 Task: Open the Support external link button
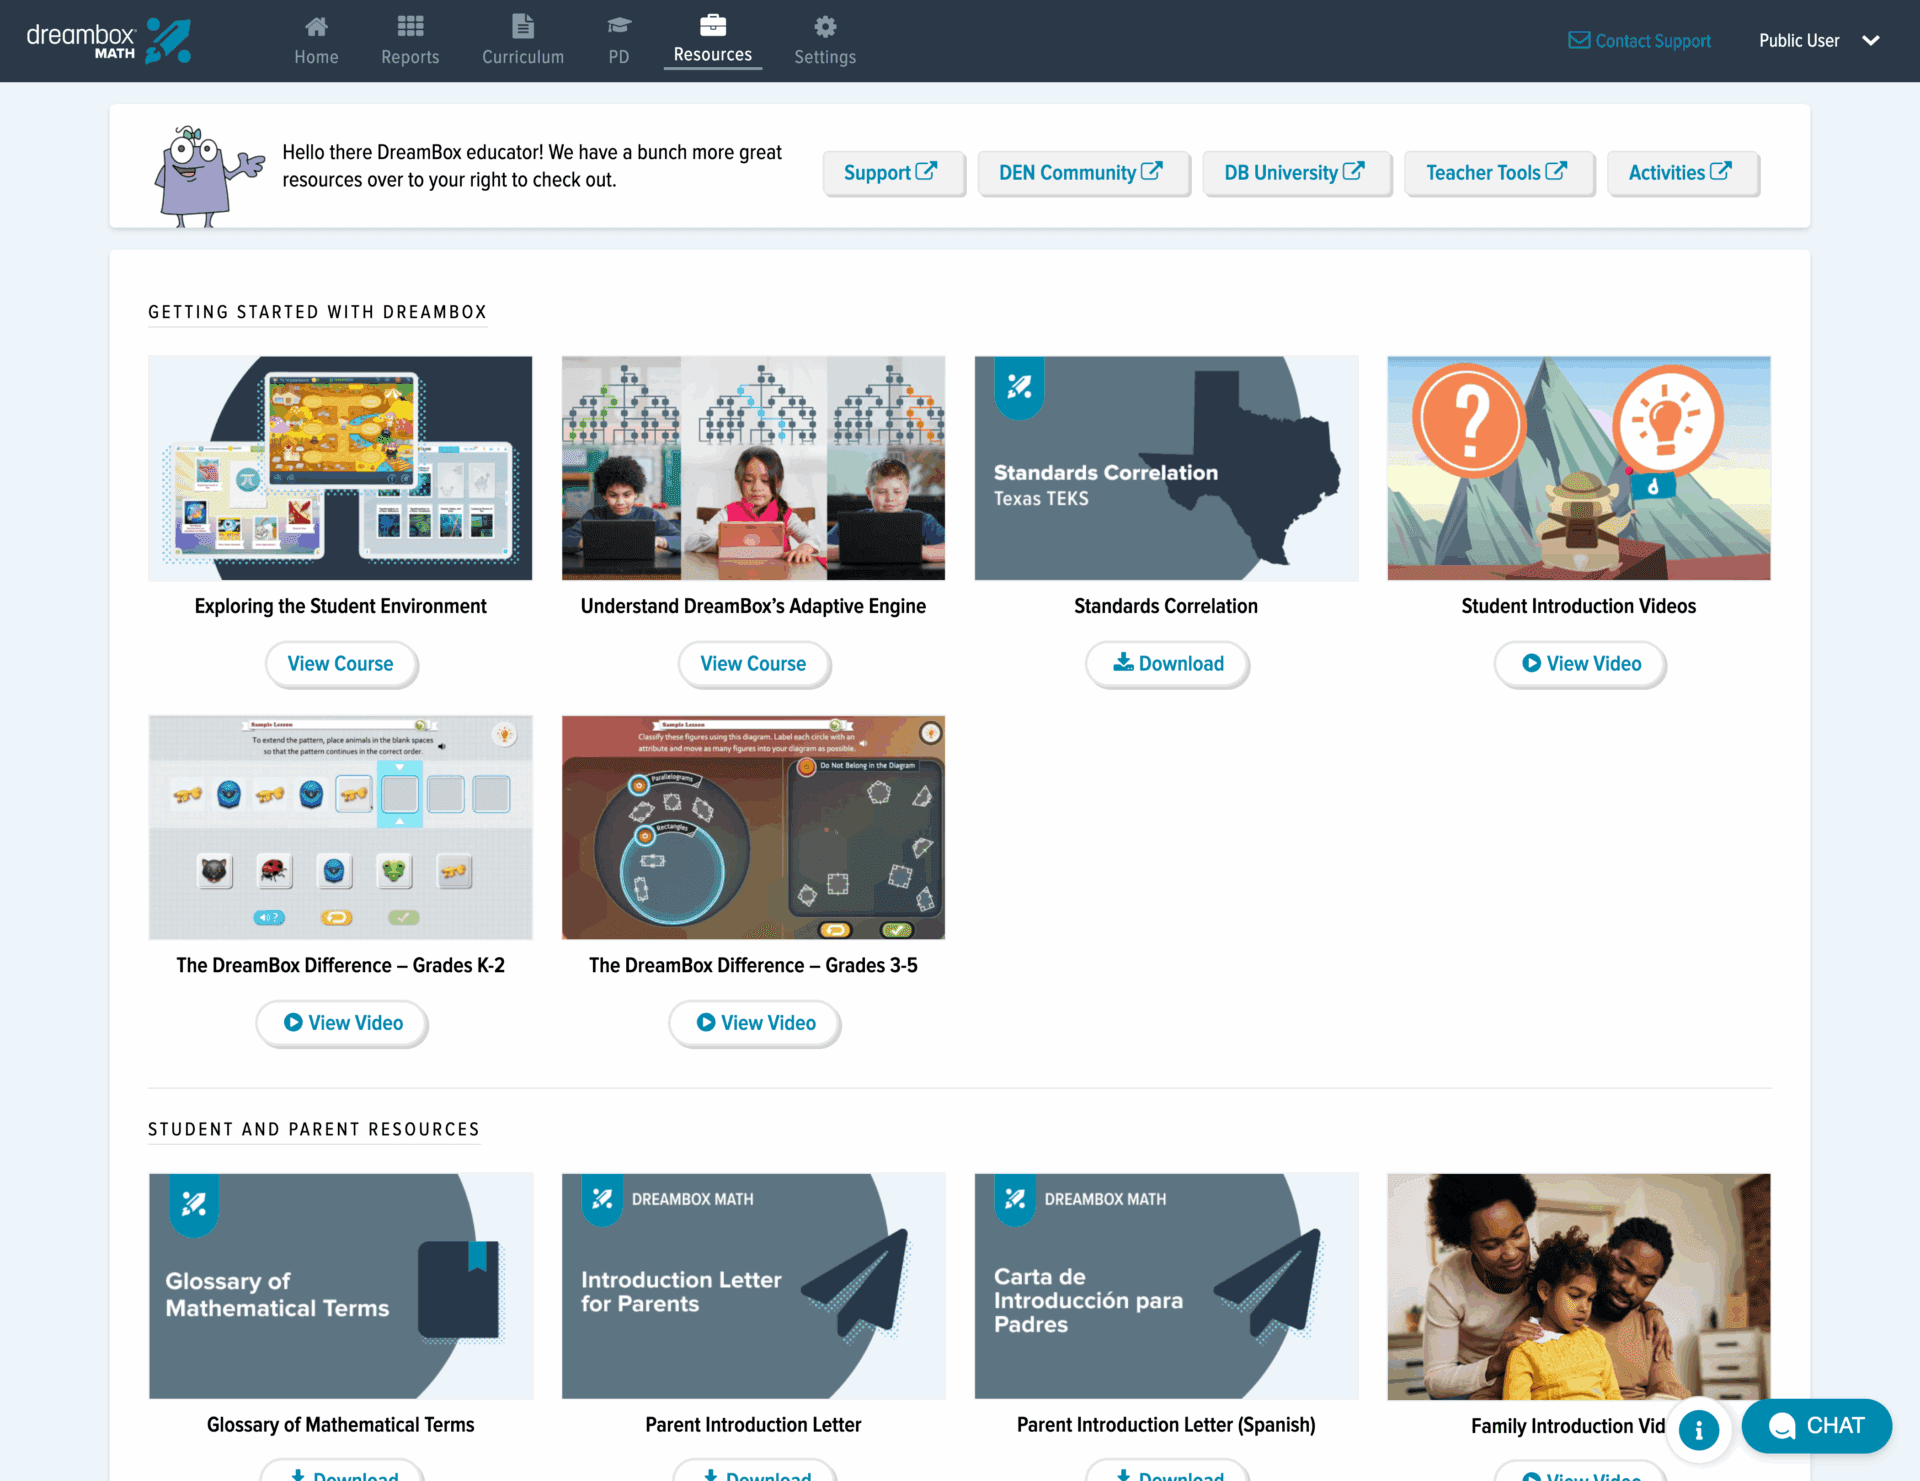892,173
